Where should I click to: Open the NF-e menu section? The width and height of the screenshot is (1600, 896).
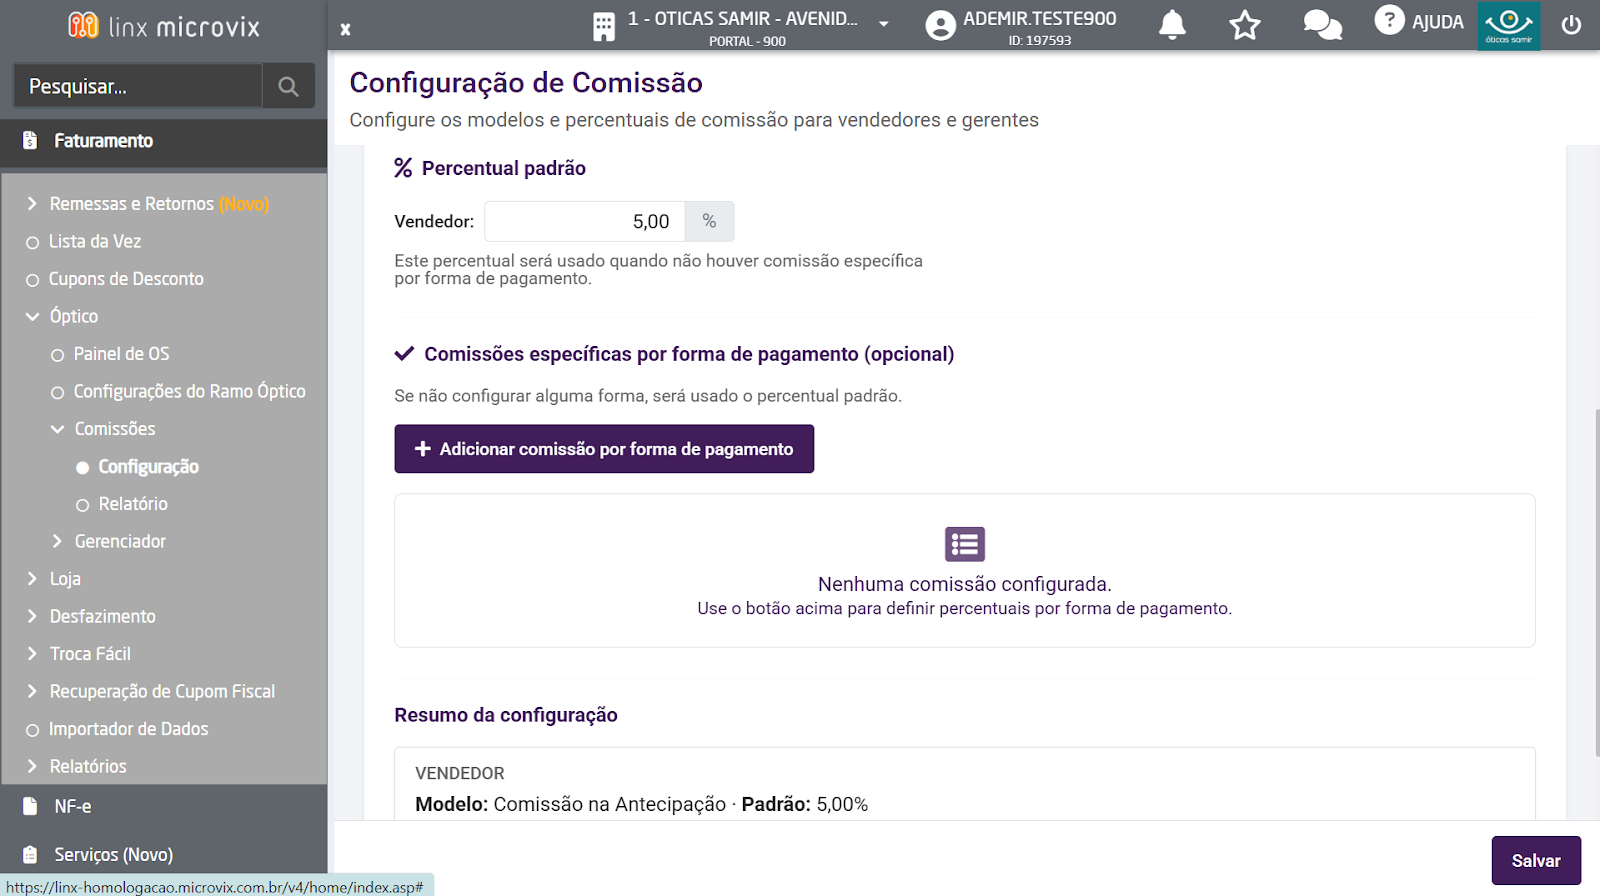[73, 806]
